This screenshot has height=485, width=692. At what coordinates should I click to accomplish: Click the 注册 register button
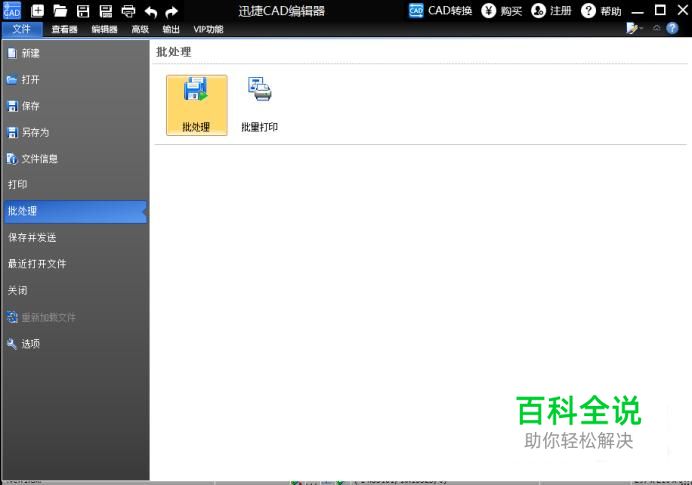552,11
